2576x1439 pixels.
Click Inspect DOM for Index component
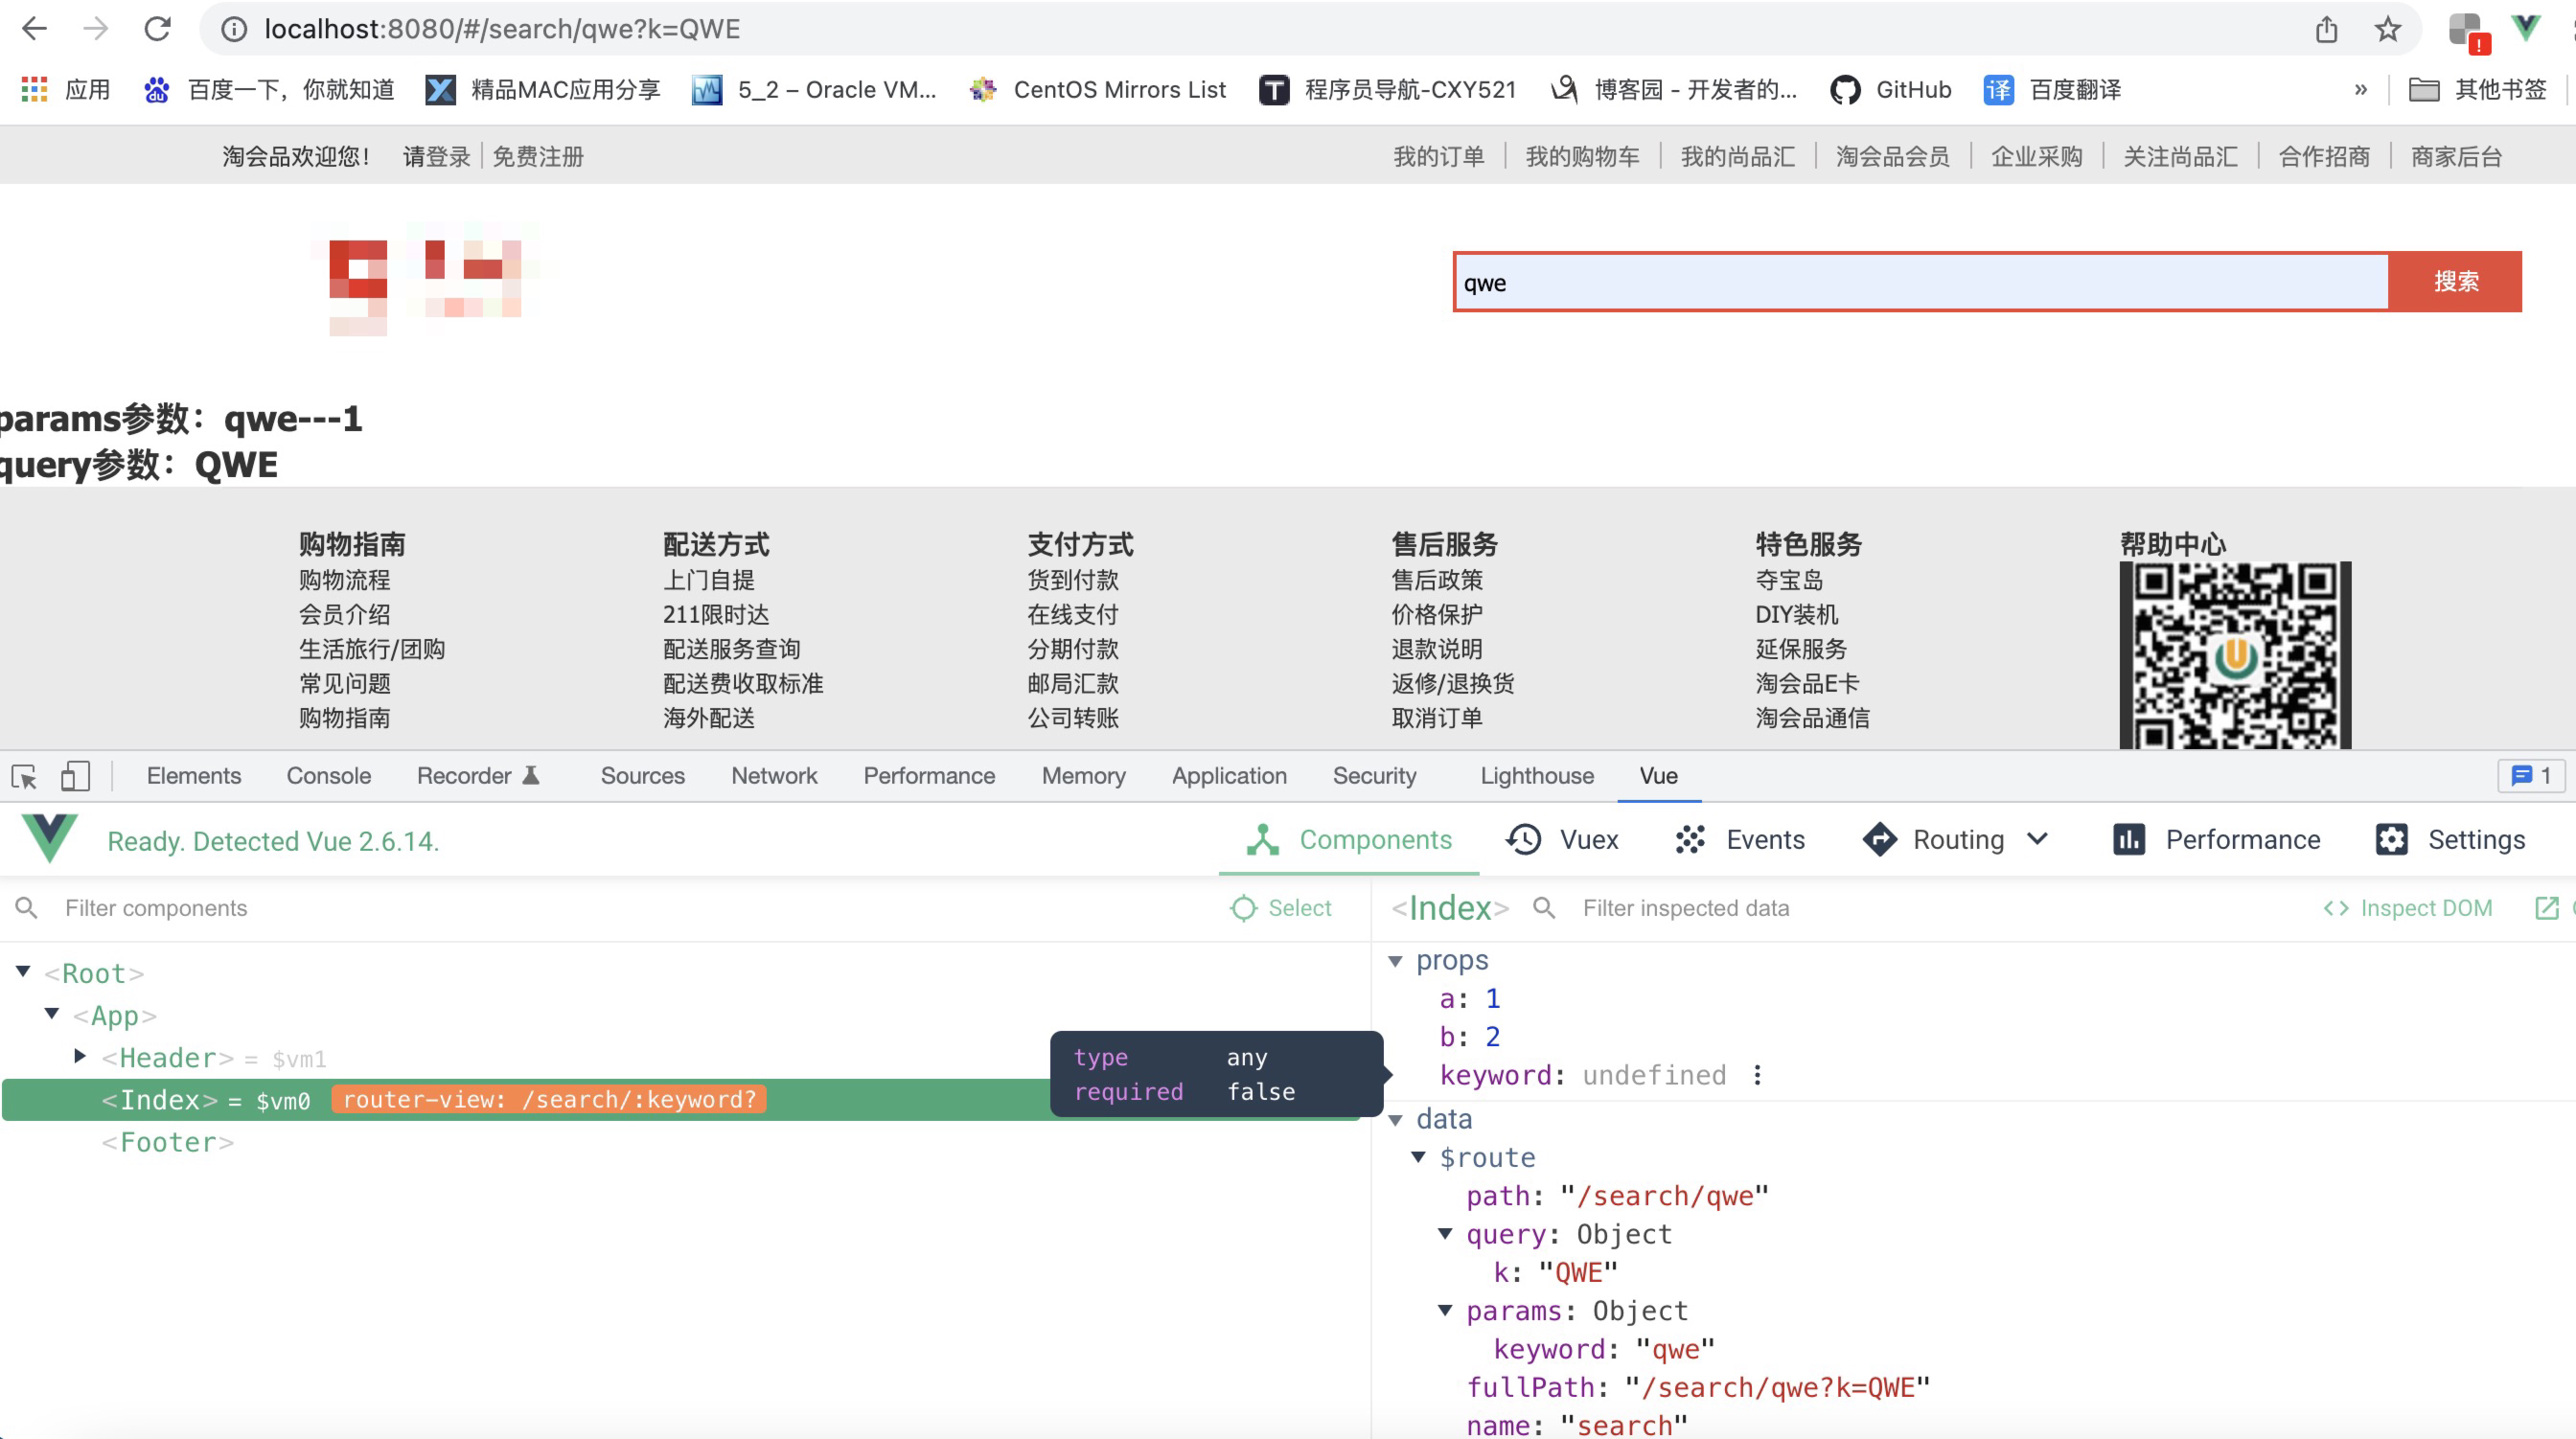tap(2408, 908)
